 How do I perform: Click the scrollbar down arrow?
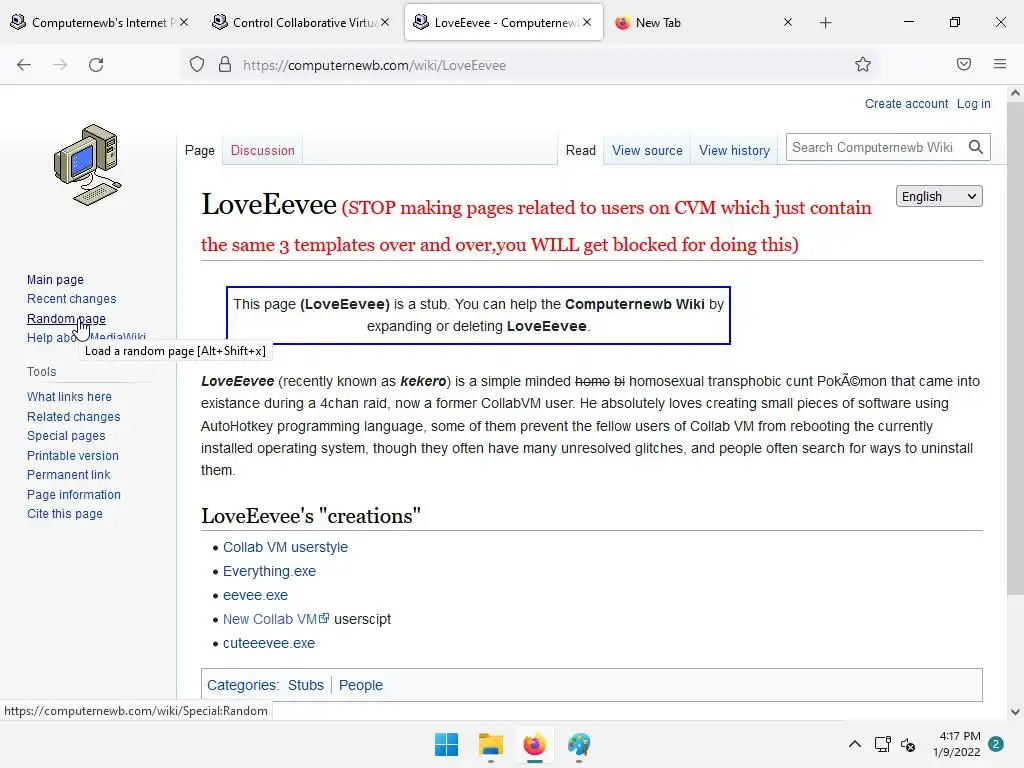pyautogui.click(x=1015, y=712)
